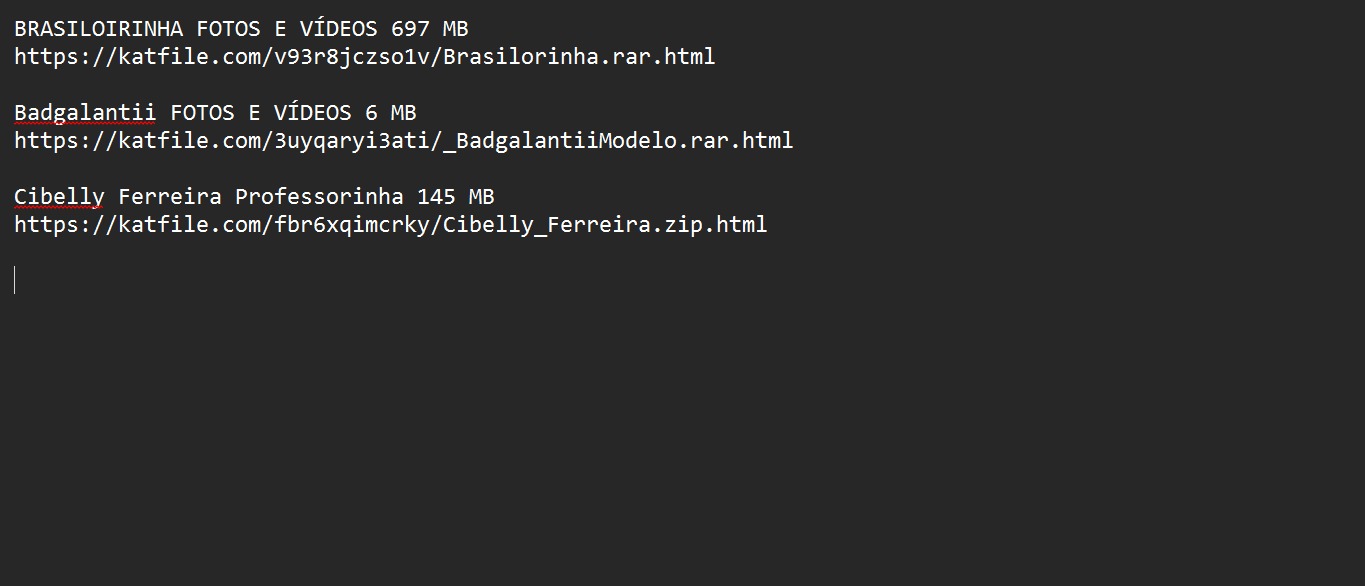Click the word BRASILOIRINHA in the first line
Screen dimensions: 1365x586
point(99,29)
